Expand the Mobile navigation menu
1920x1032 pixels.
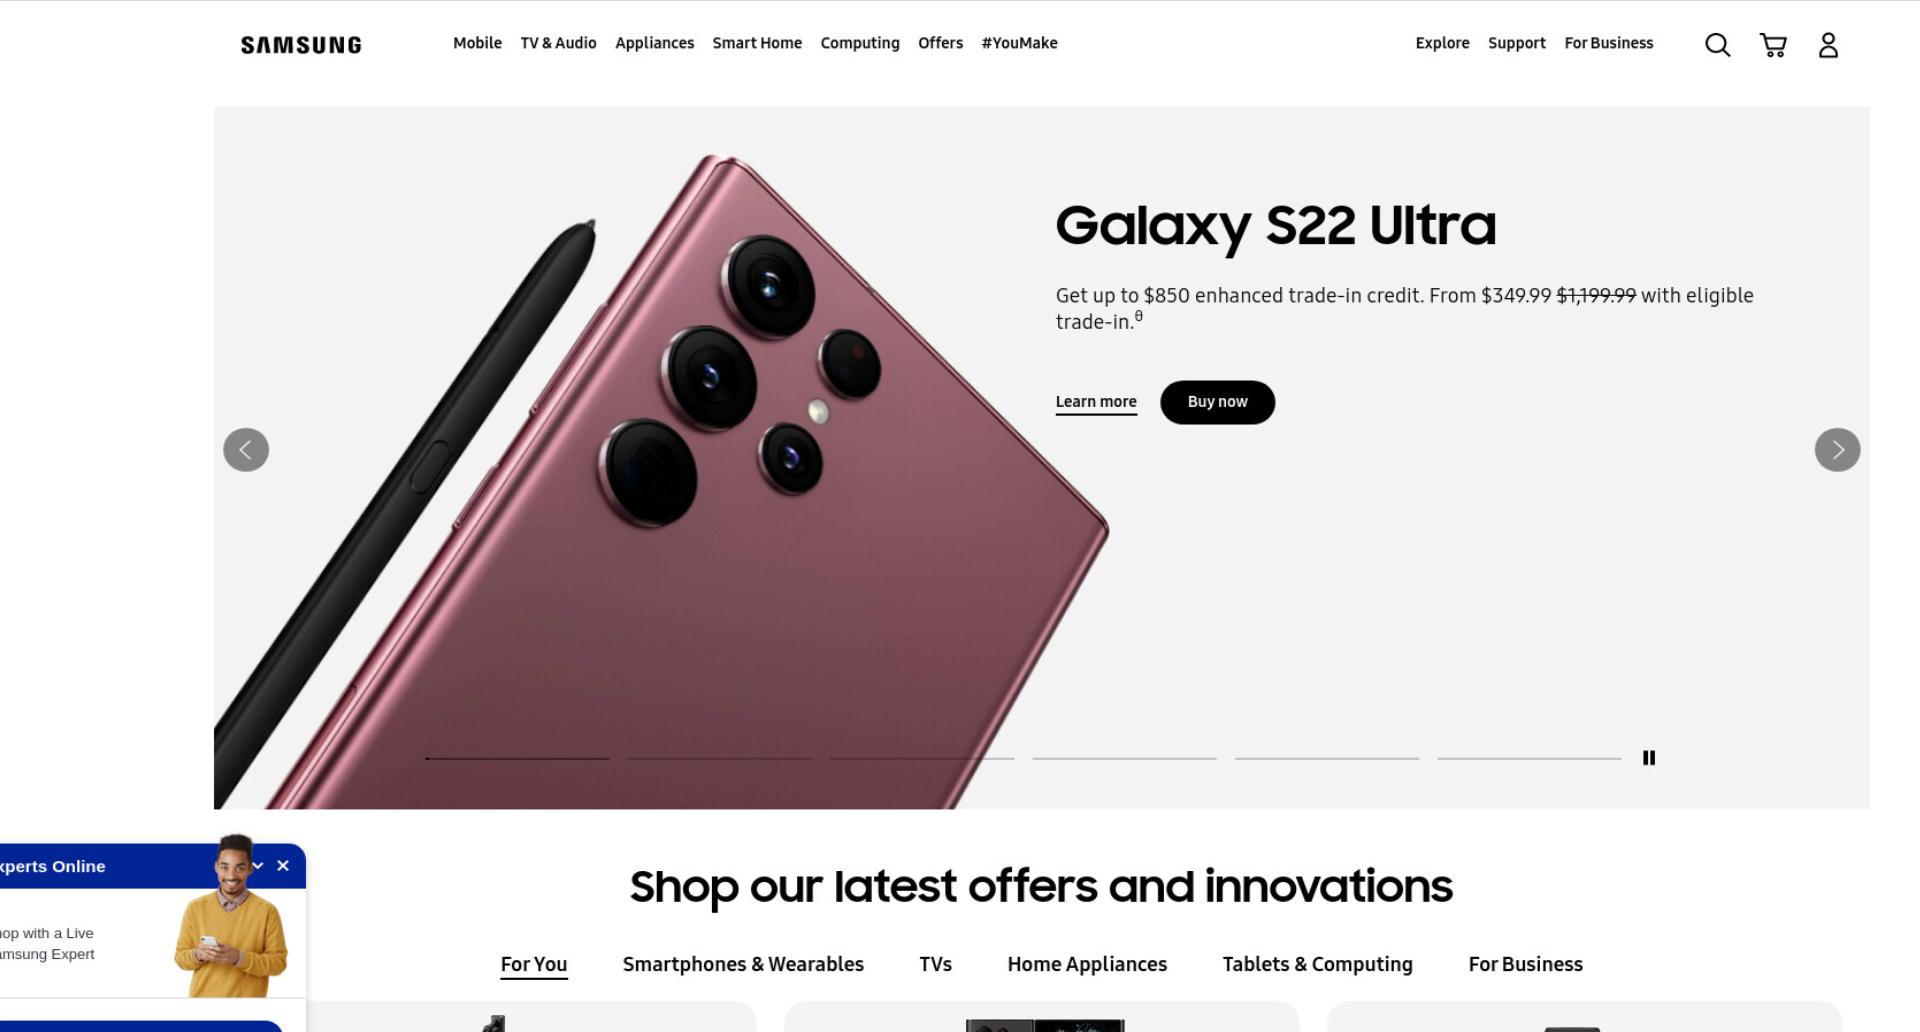pos(477,43)
